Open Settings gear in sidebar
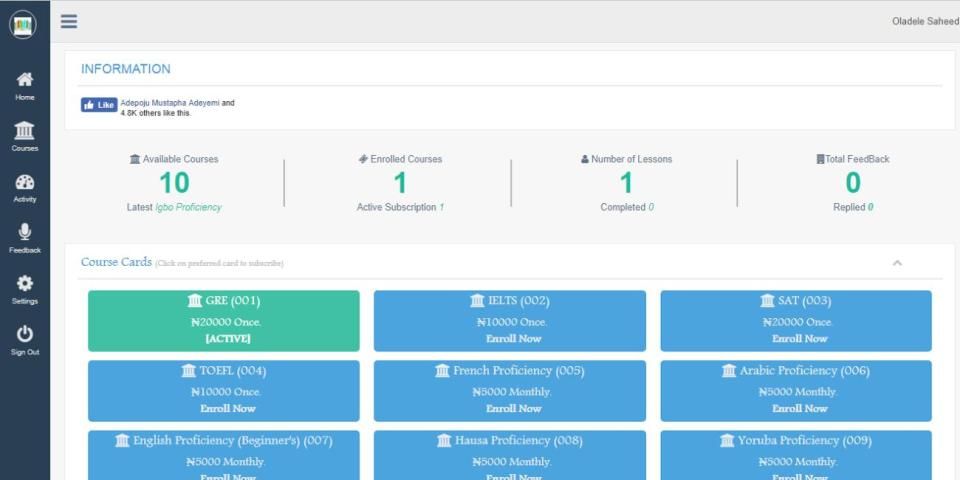The height and width of the screenshot is (480, 960). tap(25, 285)
